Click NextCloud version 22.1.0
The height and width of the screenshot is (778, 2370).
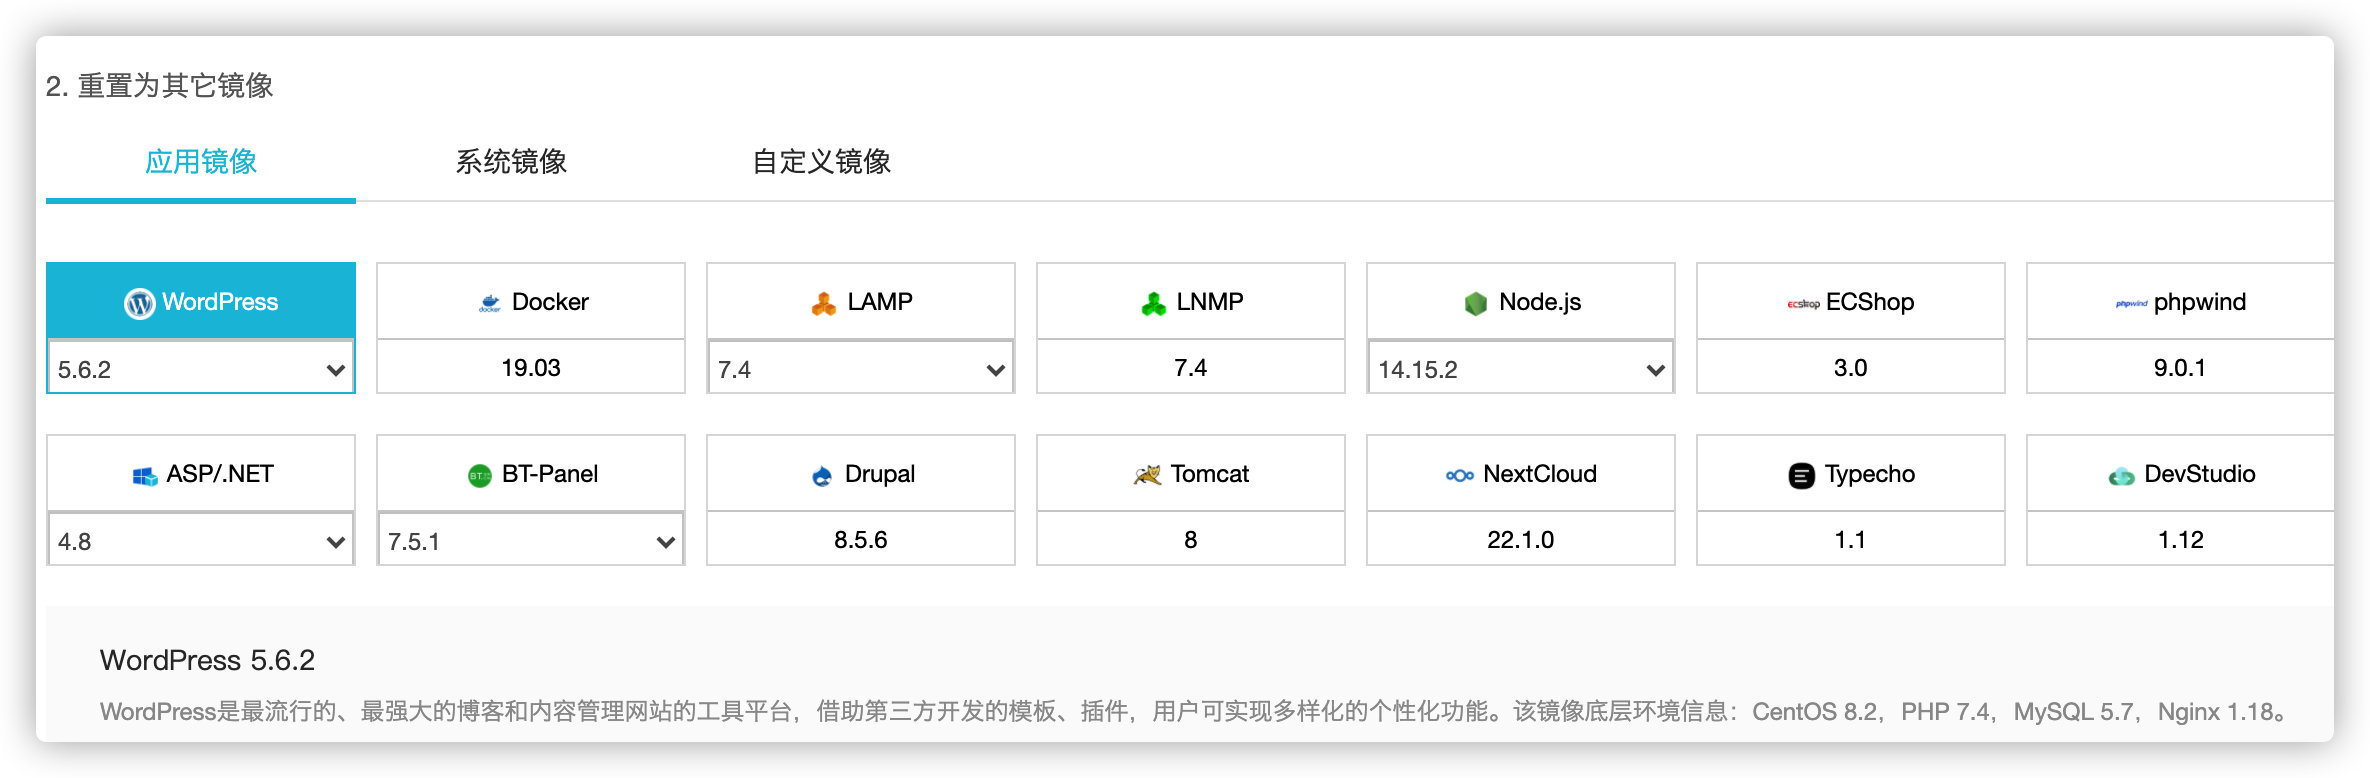(x=1521, y=540)
